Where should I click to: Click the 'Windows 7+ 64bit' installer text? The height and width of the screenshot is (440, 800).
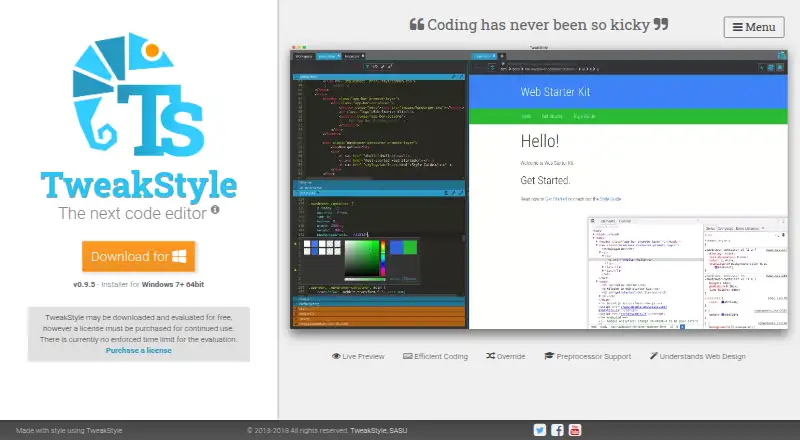click(173, 284)
